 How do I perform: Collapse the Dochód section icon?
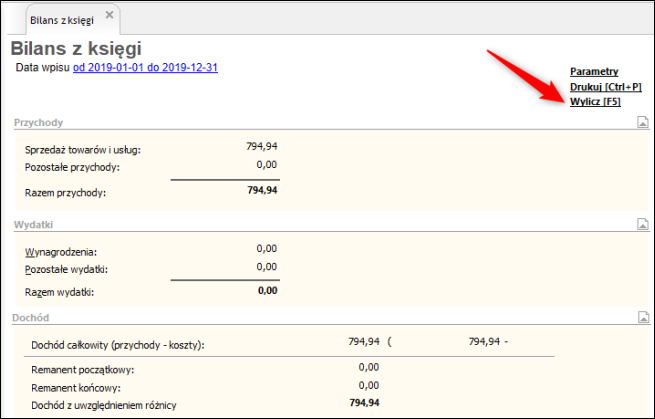[643, 317]
